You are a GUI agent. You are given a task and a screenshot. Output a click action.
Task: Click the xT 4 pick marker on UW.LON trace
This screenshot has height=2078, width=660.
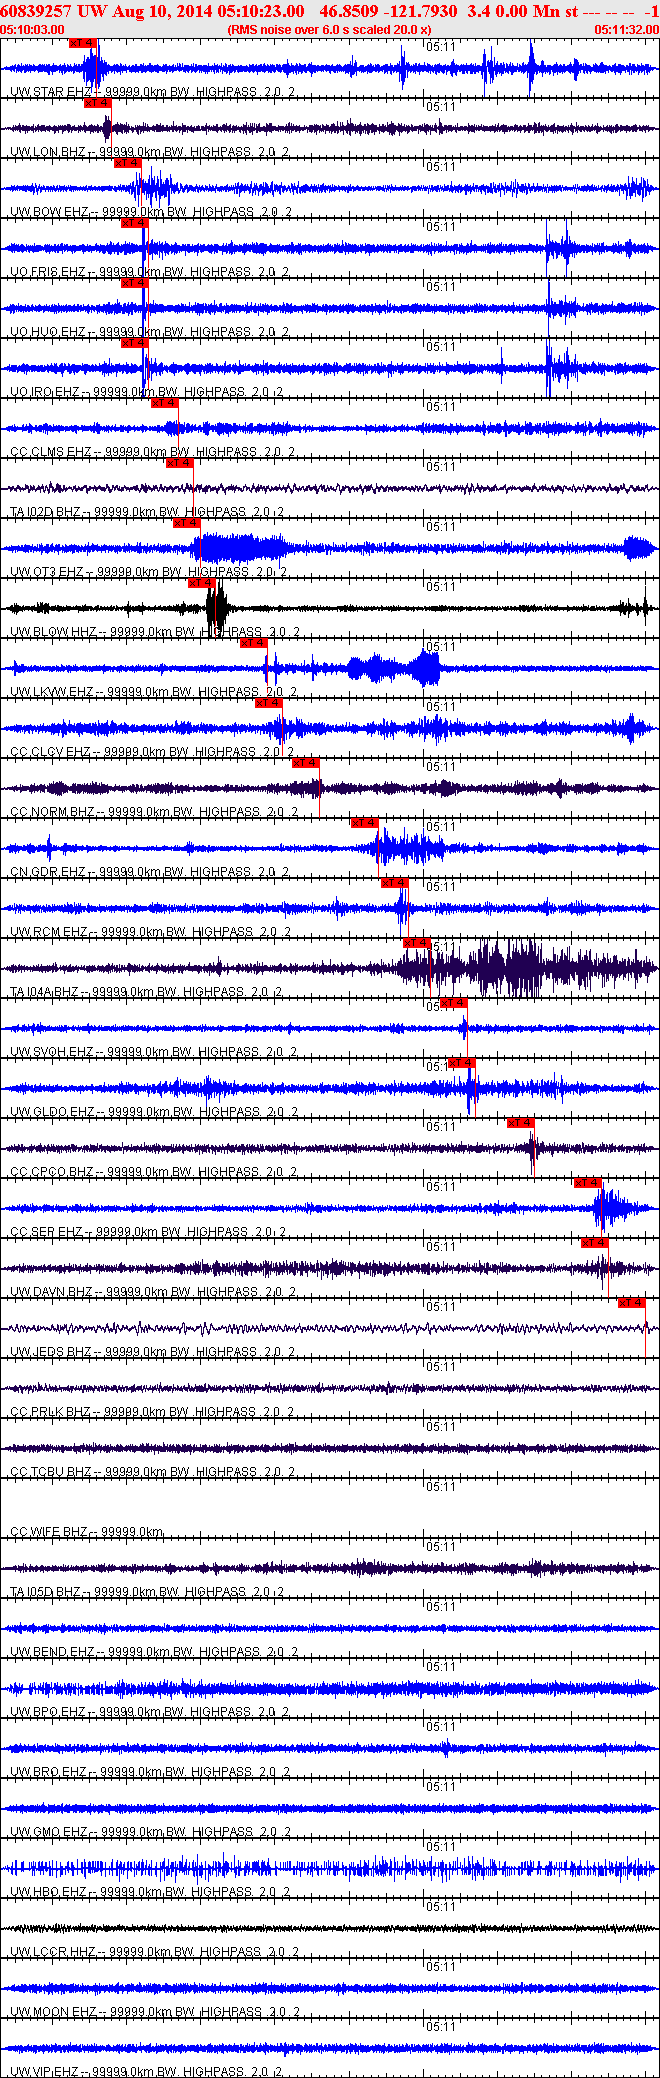tap(98, 103)
